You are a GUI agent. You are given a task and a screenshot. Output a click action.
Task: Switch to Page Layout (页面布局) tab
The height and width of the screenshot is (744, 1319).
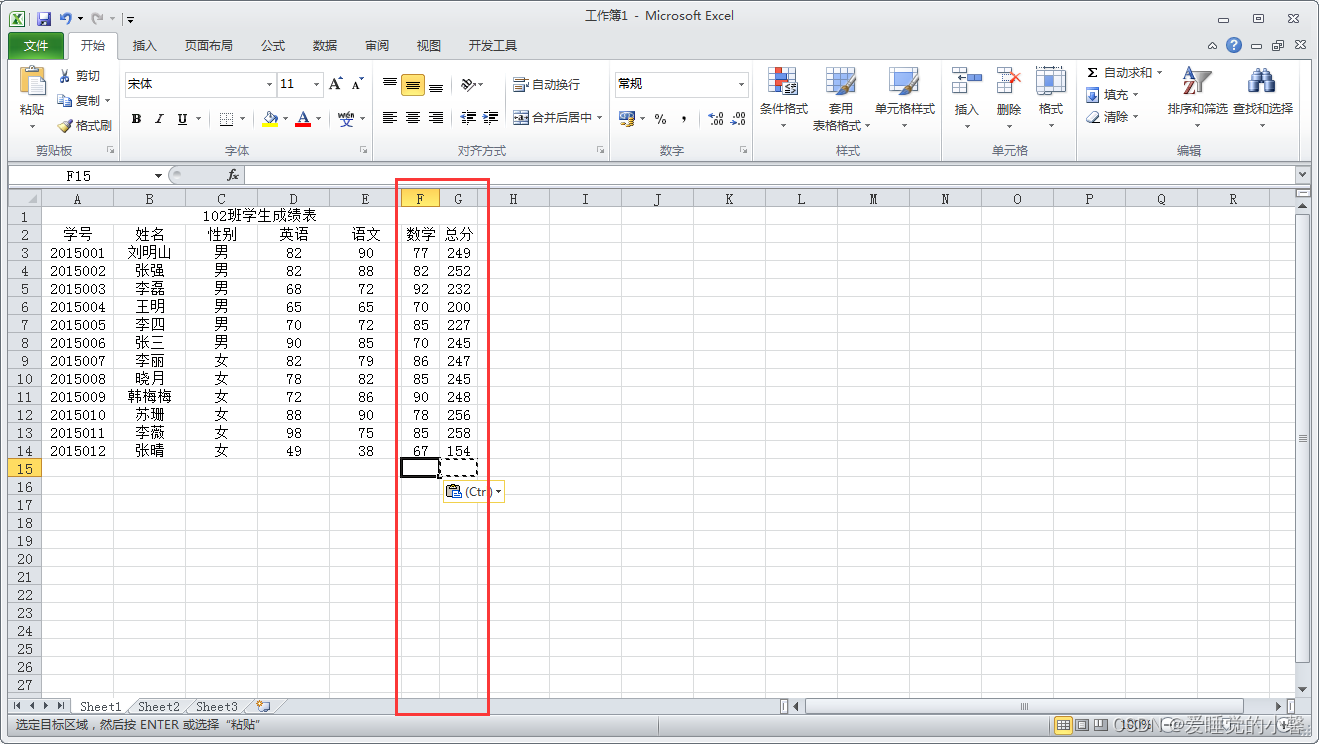[x=208, y=45]
